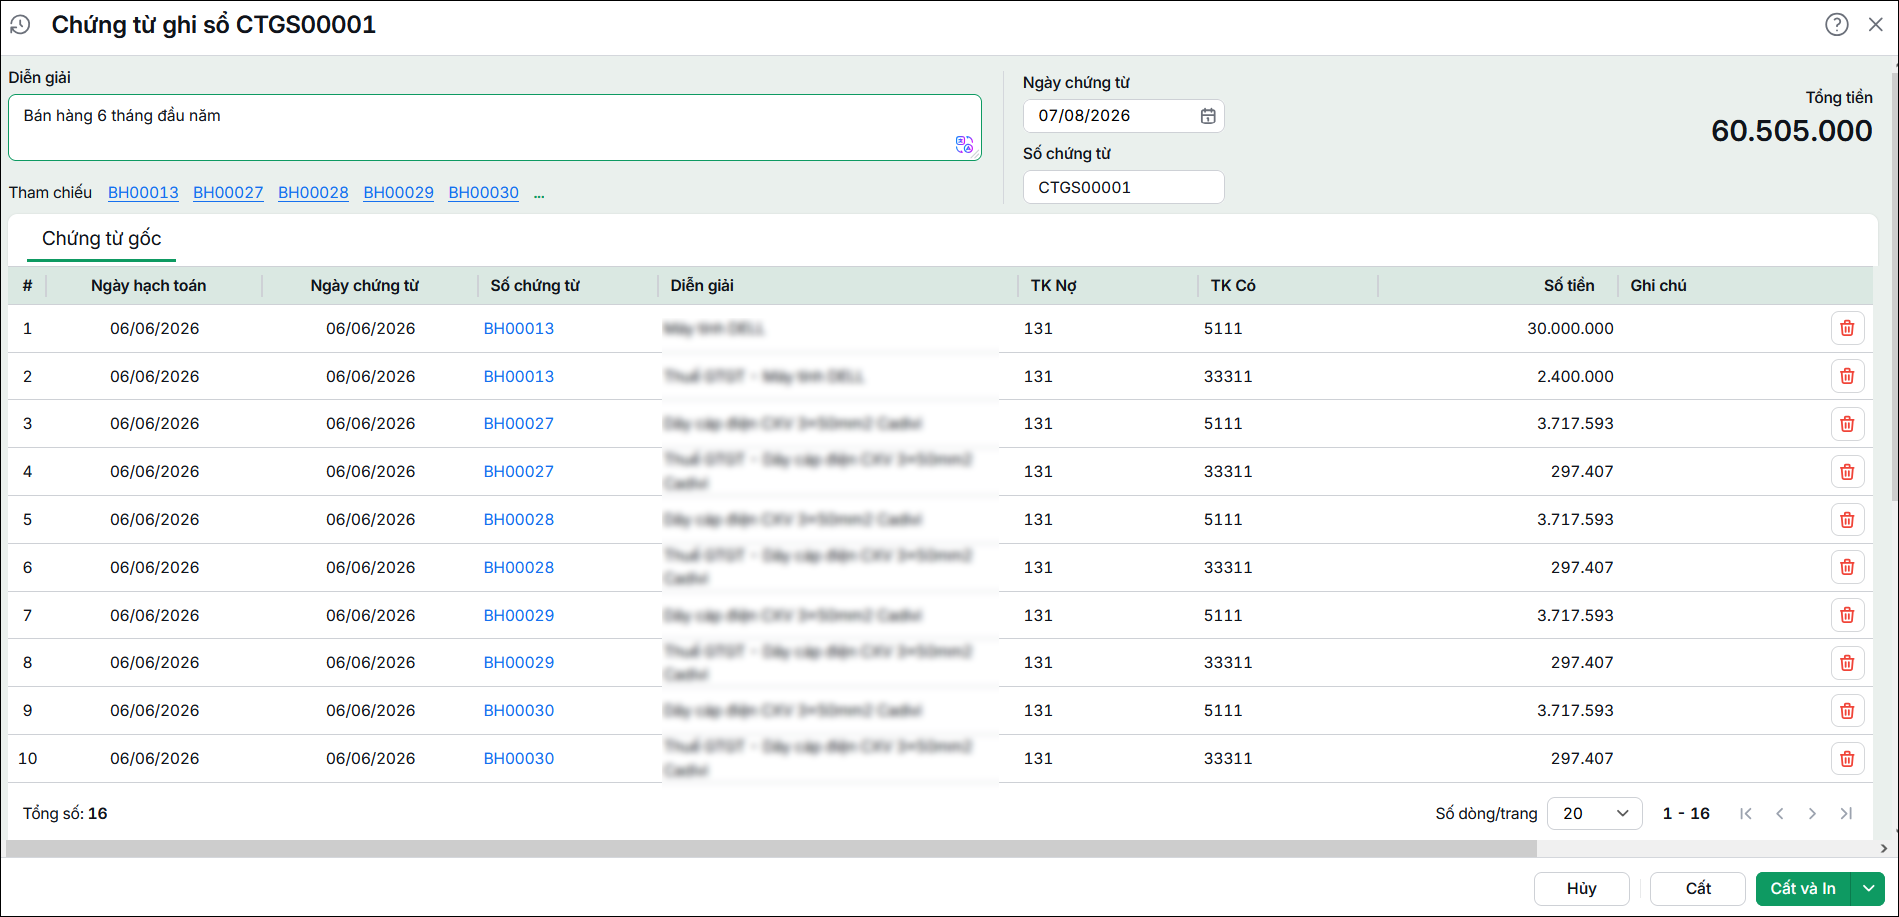Viewport: 1899px width, 917px height.
Task: Open reference link BH00013 in Tham chiếu
Action: coord(143,193)
